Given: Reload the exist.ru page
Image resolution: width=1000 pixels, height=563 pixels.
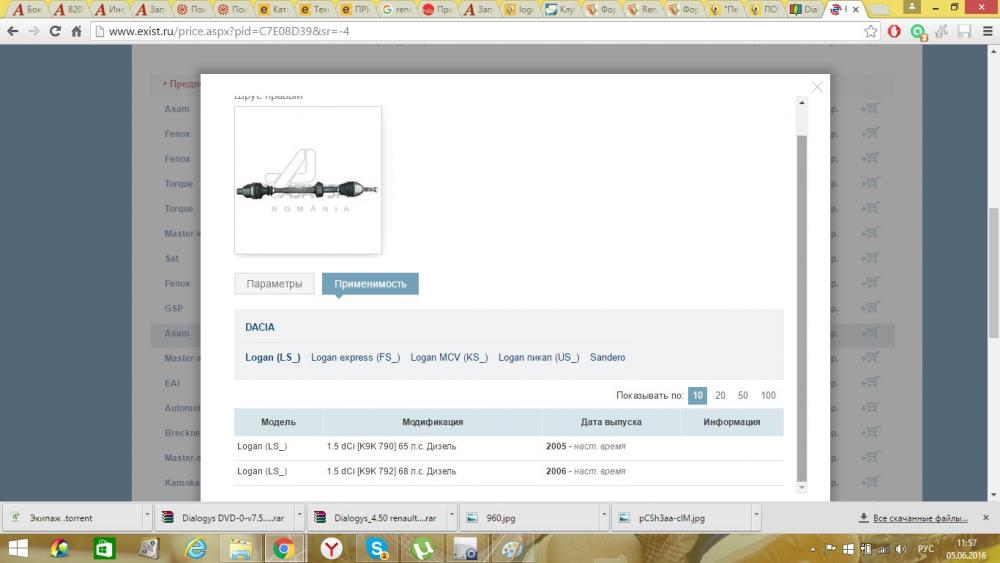Looking at the screenshot, I should click(55, 31).
